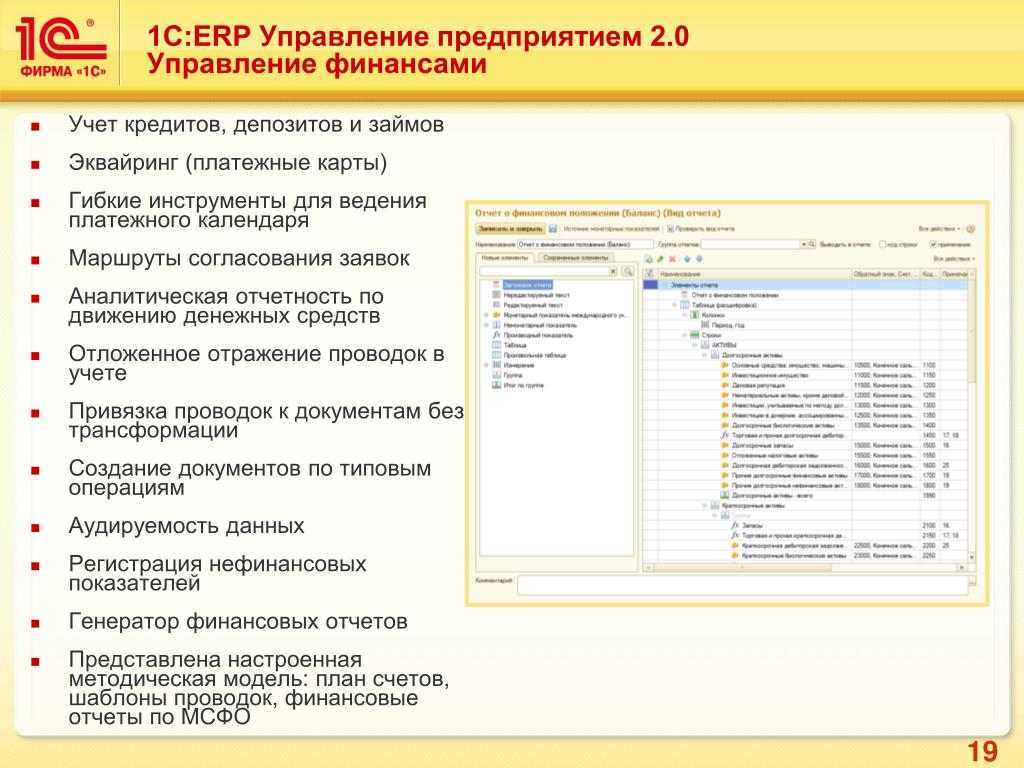Click the 'Наименование' column header
This screenshot has height=768, width=1024.
754,274
